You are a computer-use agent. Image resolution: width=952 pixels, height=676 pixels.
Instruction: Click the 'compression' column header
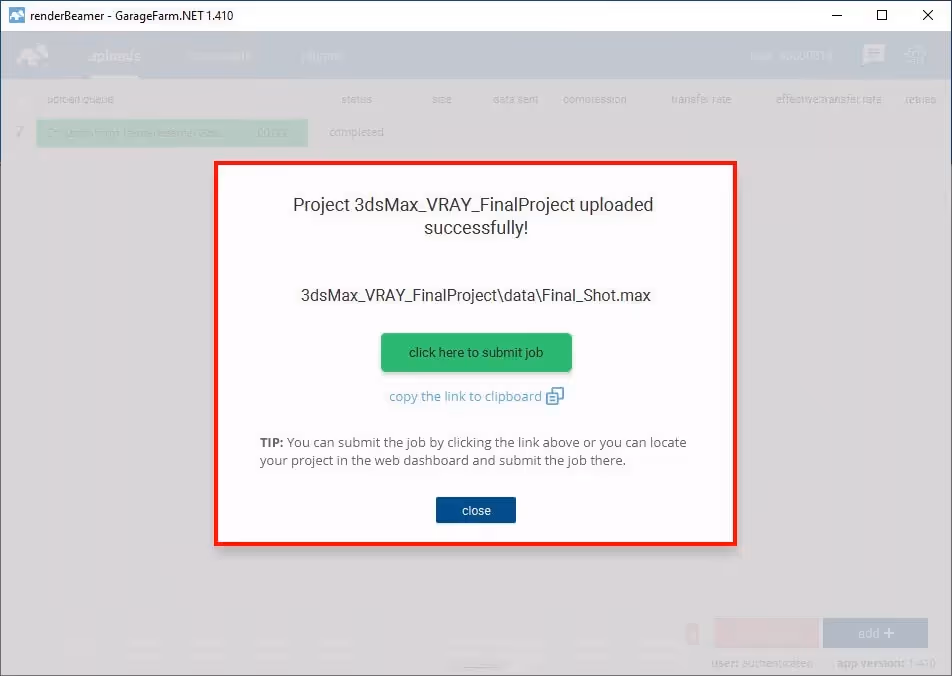pyautogui.click(x=594, y=99)
